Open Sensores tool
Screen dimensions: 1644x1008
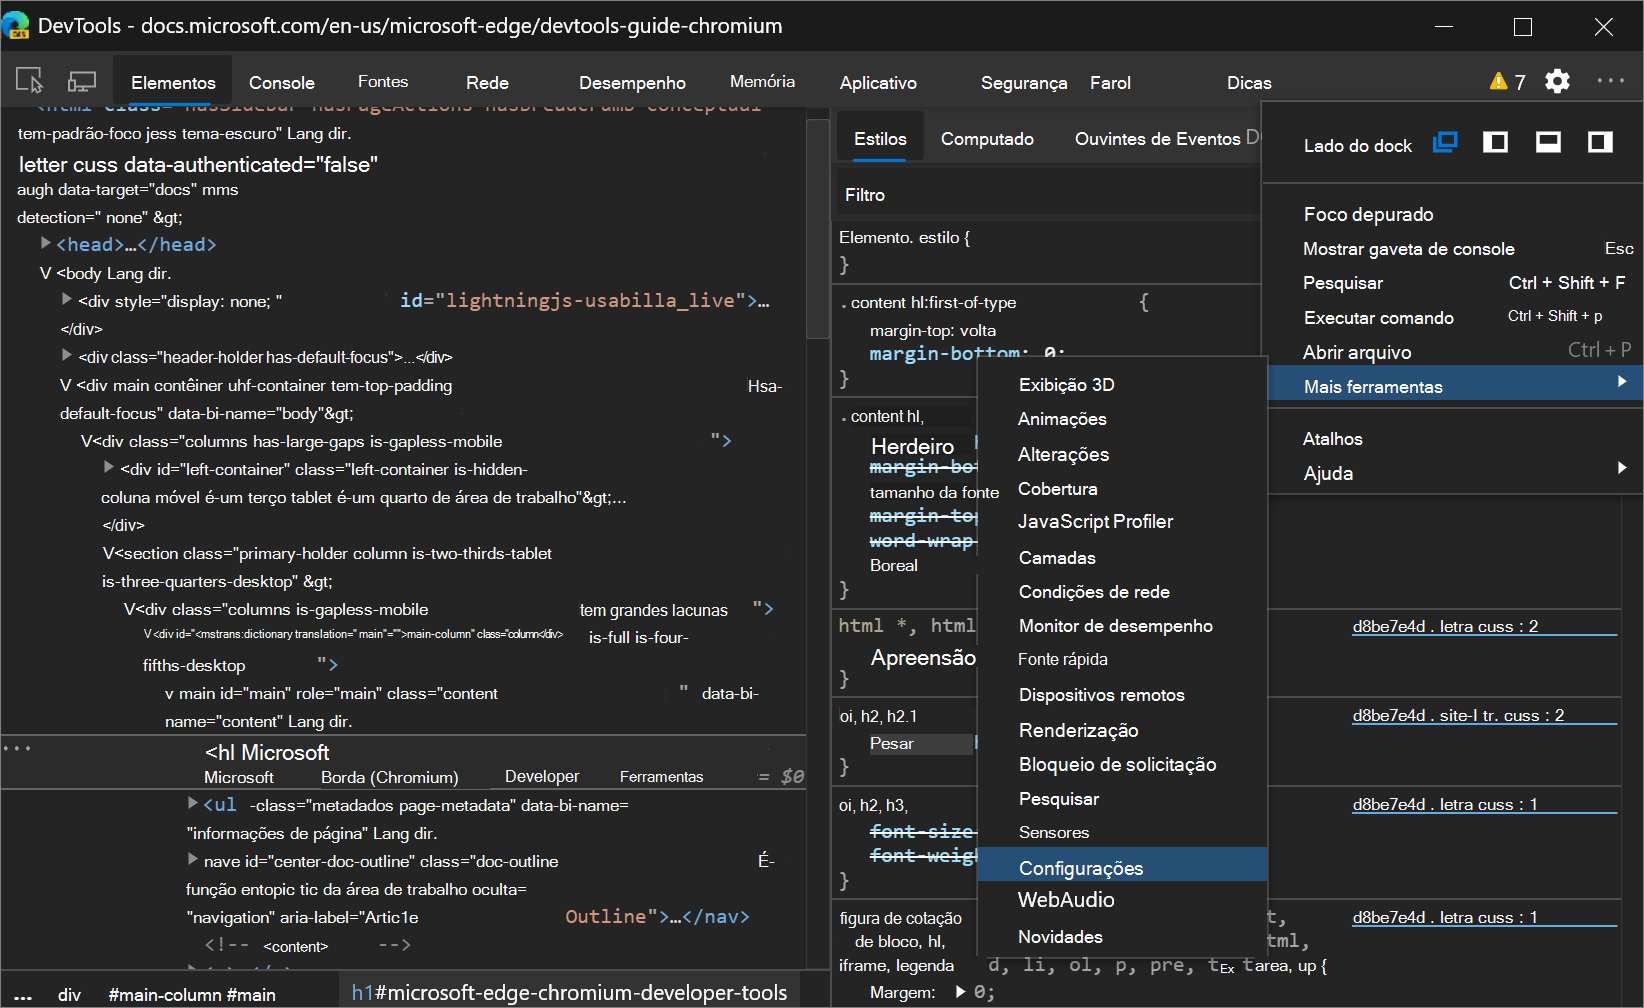(1122, 832)
